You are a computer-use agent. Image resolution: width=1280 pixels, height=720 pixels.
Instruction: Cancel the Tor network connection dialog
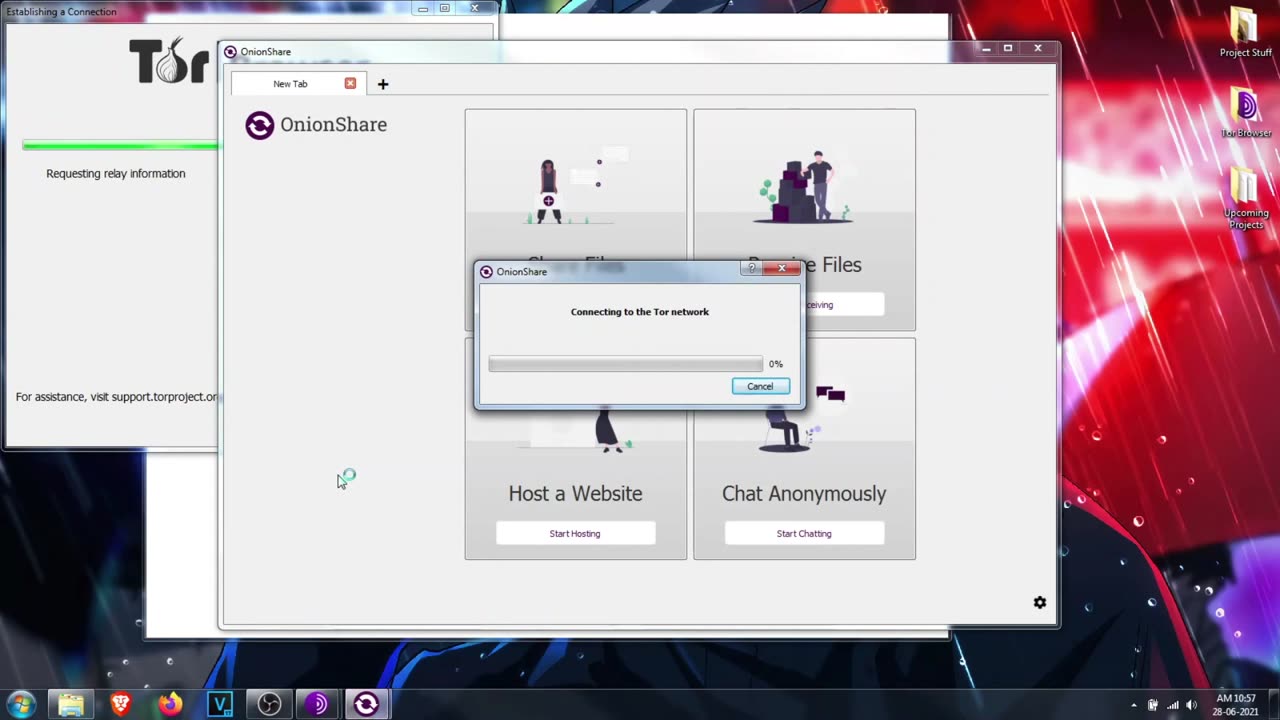[x=760, y=386]
